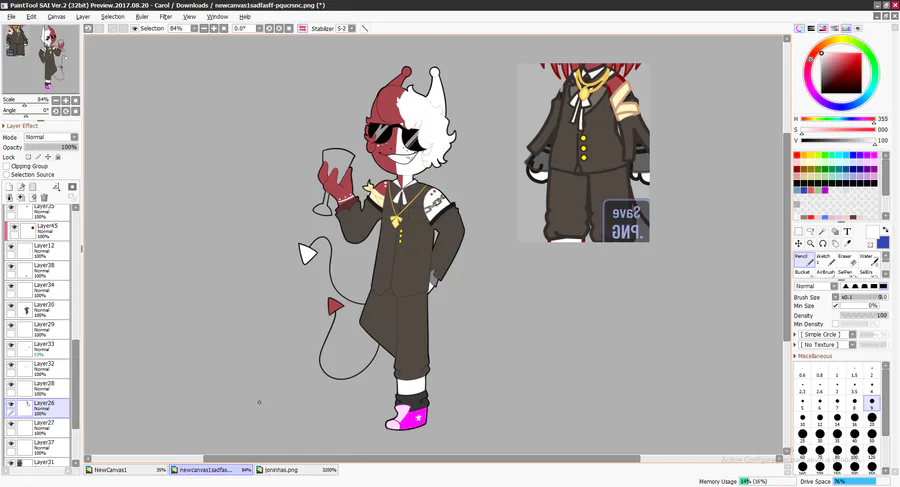This screenshot has height=487, width=900.
Task: Select the Water brush tool
Action: (x=868, y=259)
